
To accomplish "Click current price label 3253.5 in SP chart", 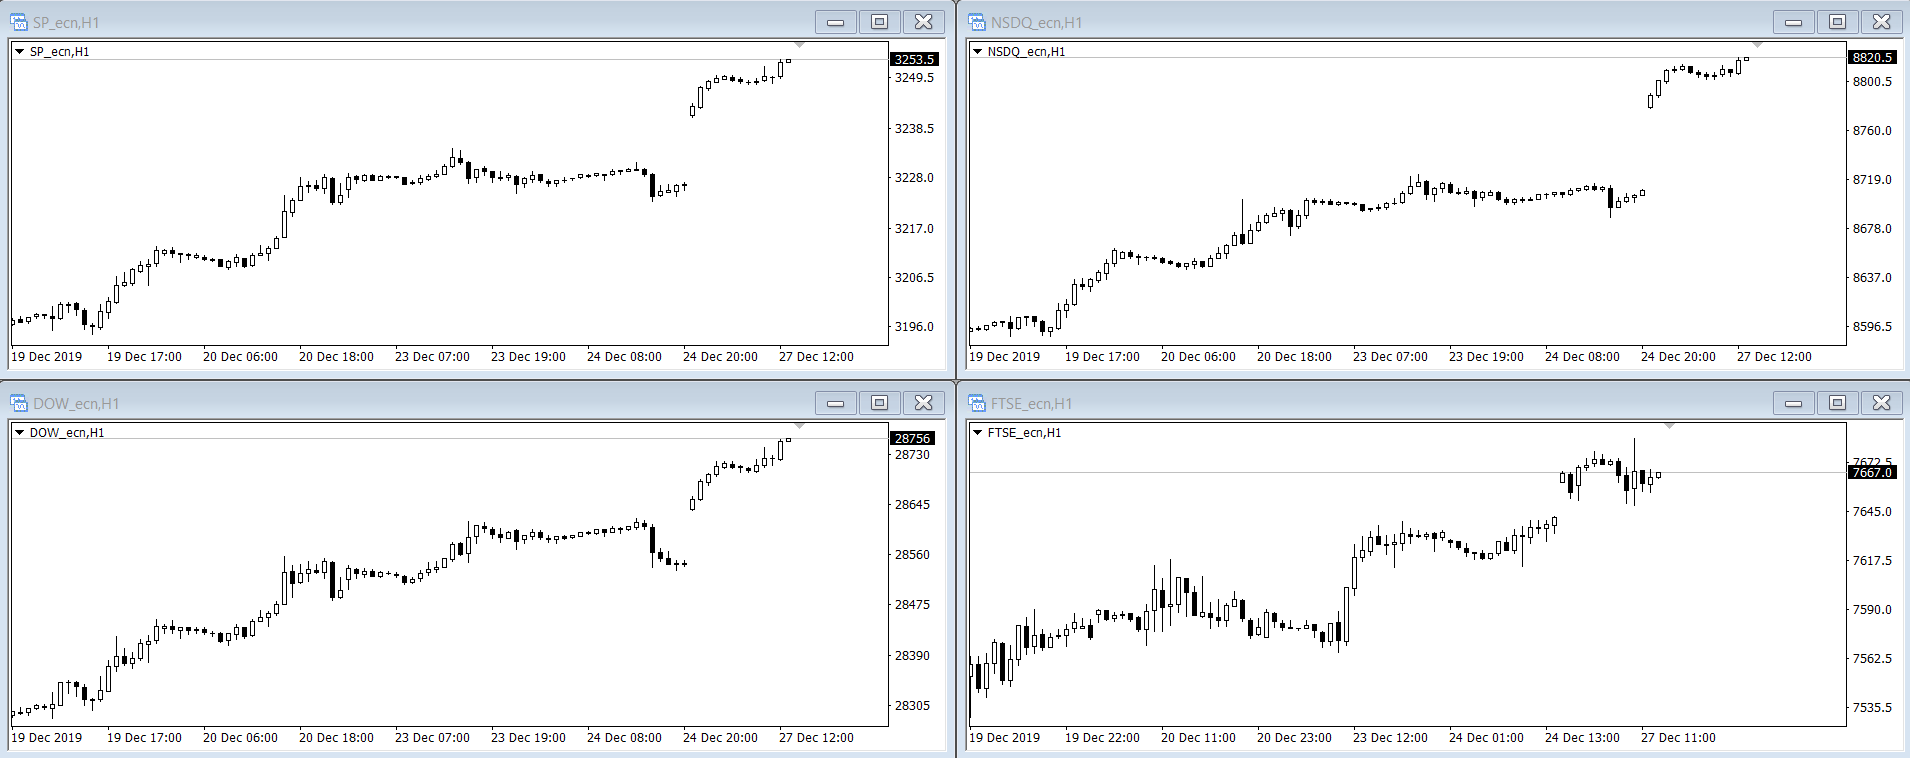I will point(914,59).
